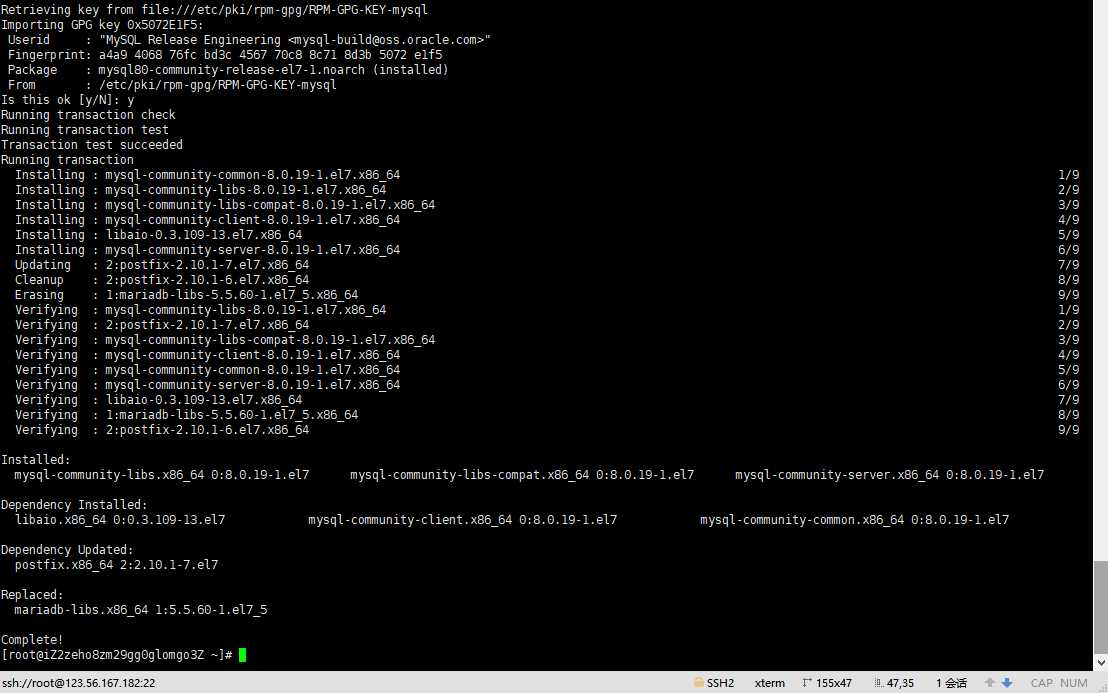Click the 'Erasing : 1:mariadb-libs' line
This screenshot has width=1108, height=693.
pyautogui.click(x=187, y=295)
